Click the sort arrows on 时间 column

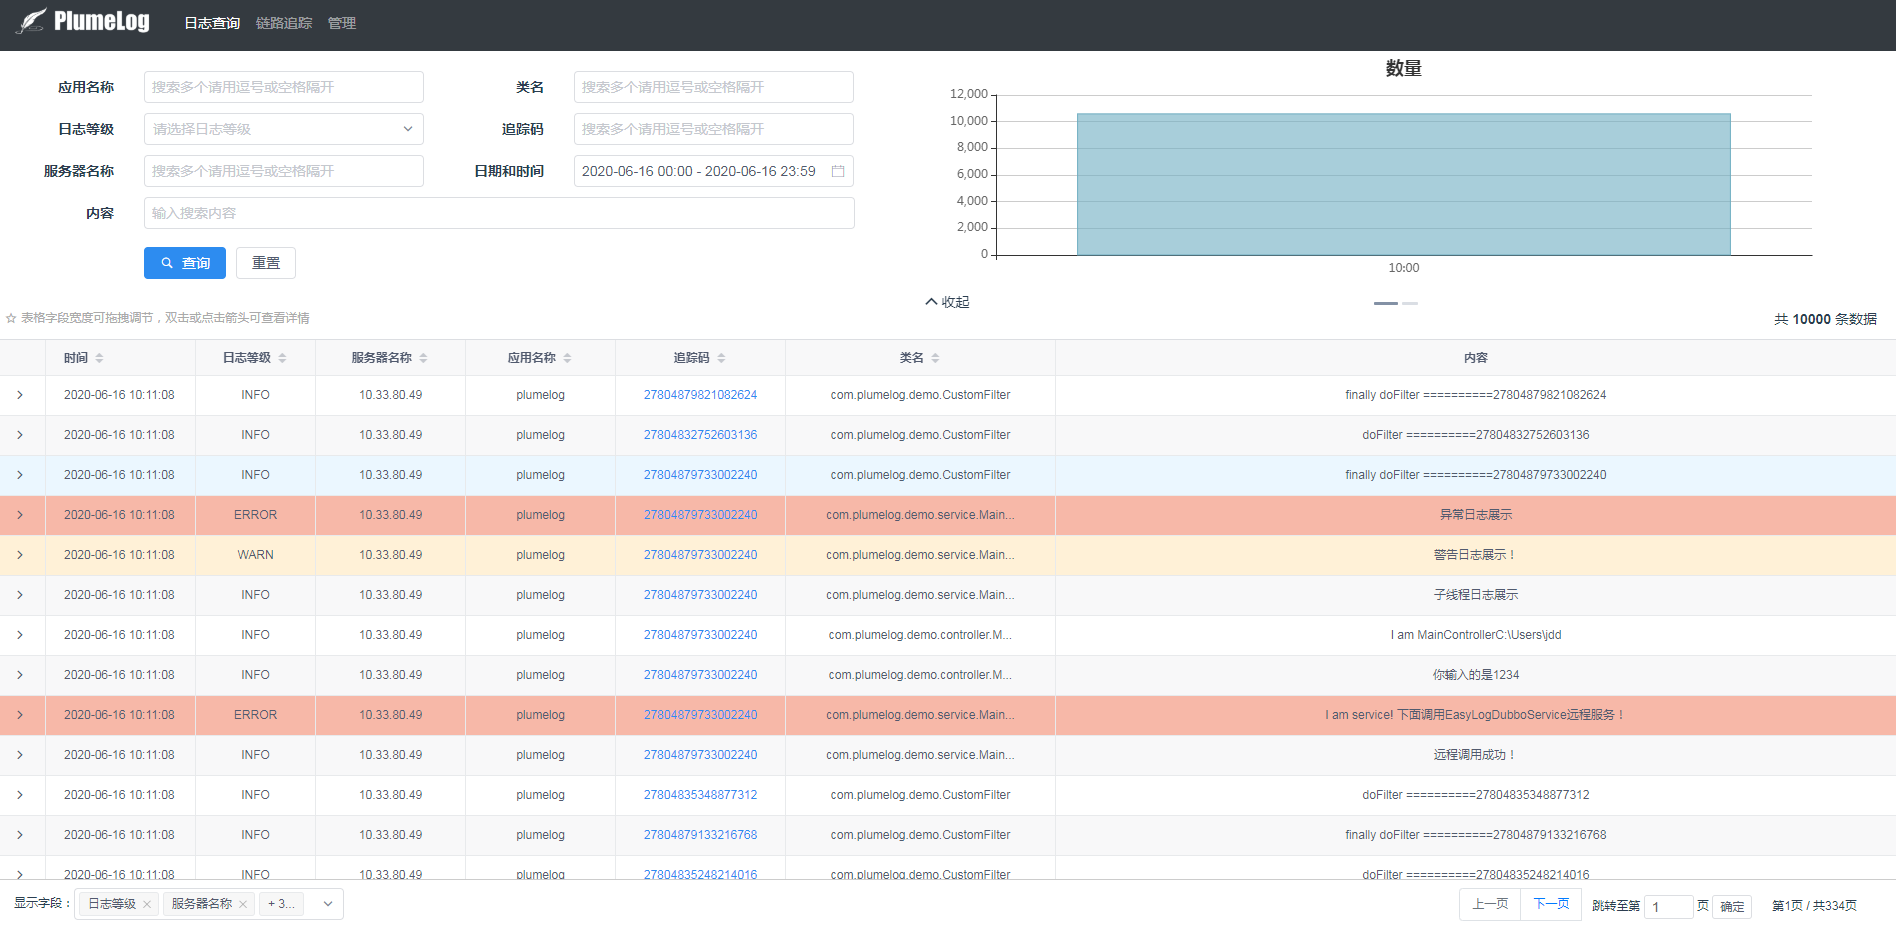coord(99,358)
